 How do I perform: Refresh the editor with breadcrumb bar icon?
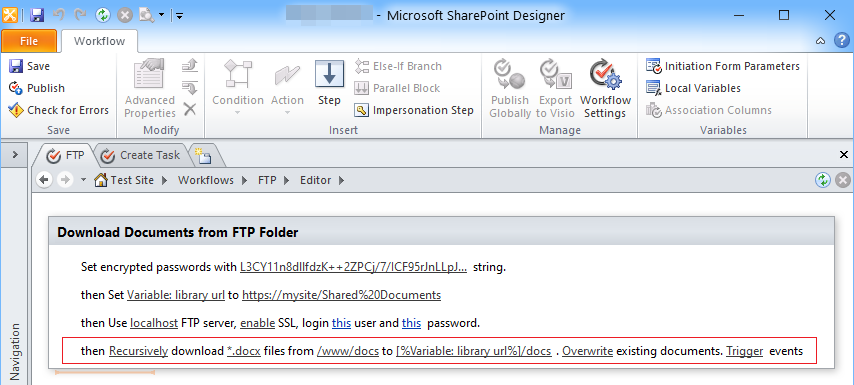822,180
